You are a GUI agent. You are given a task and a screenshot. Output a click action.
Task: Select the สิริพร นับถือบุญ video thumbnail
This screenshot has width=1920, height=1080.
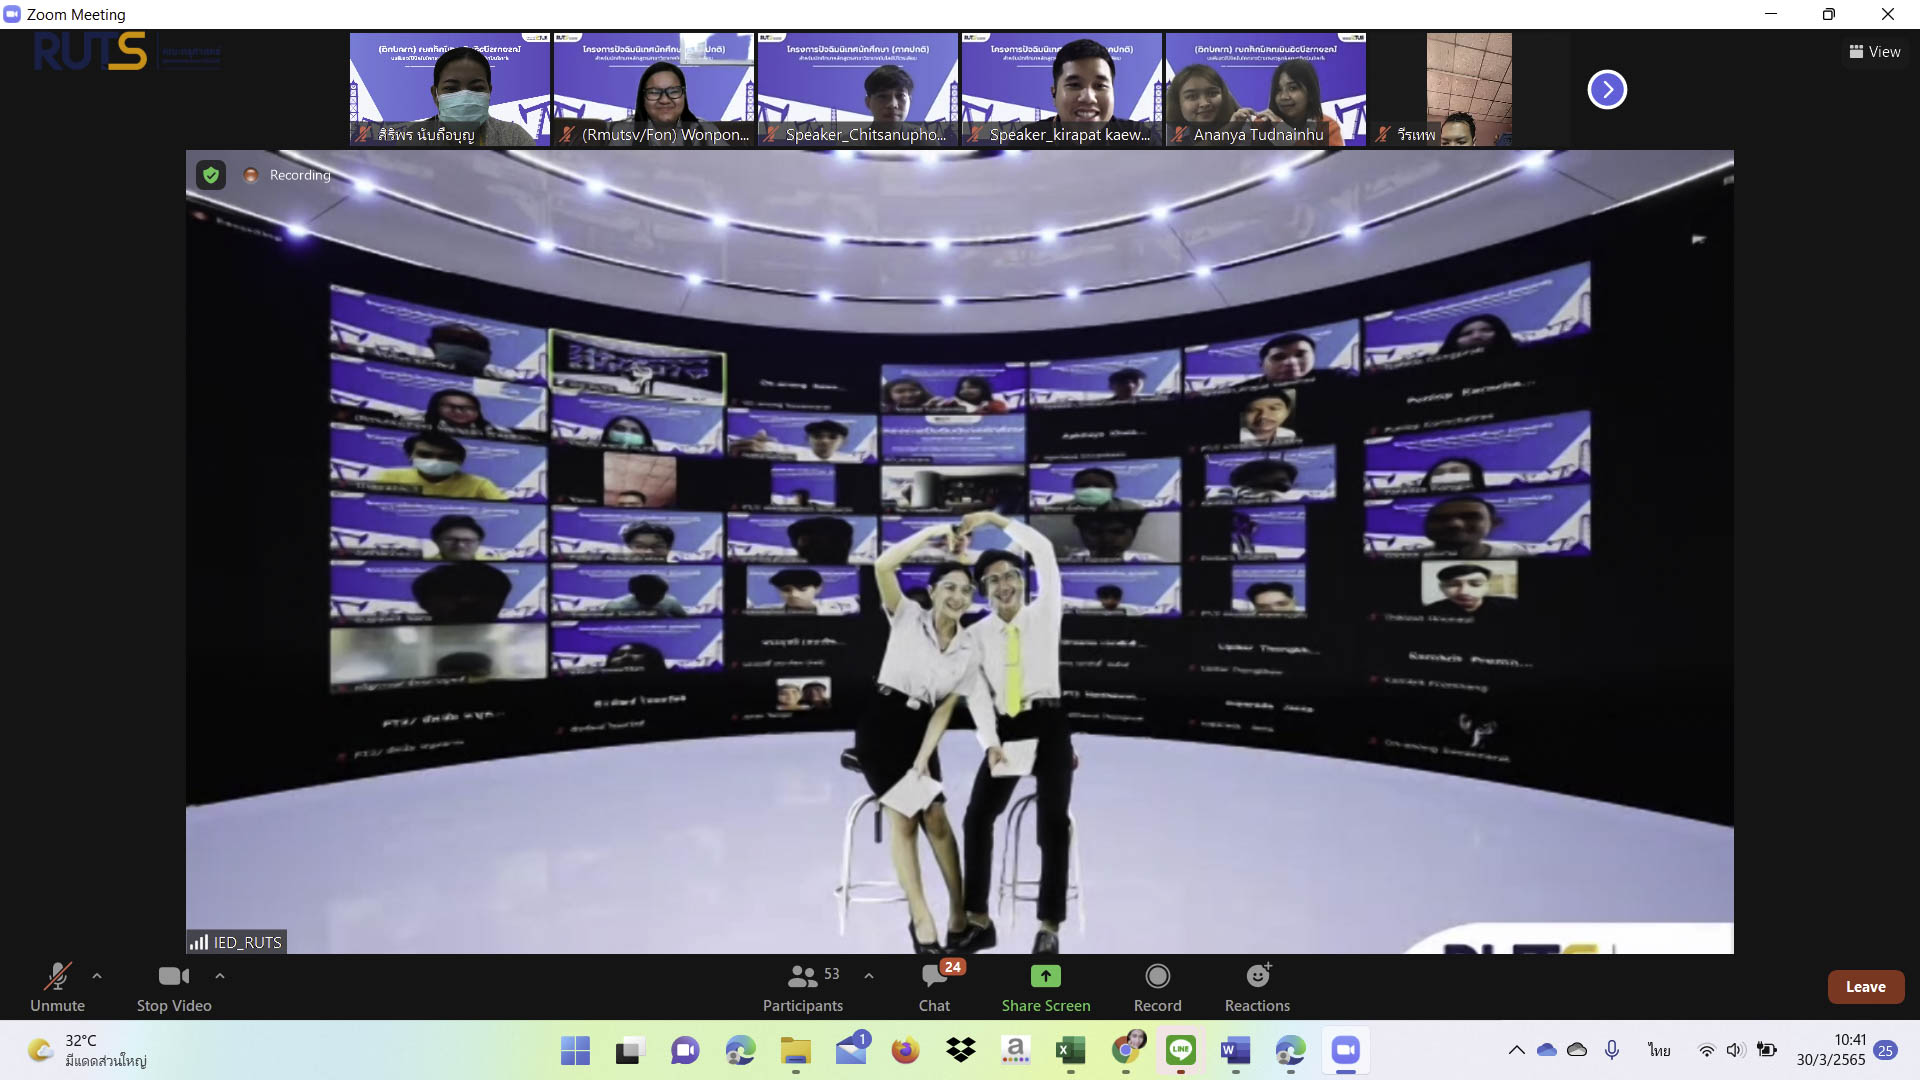pyautogui.click(x=450, y=89)
